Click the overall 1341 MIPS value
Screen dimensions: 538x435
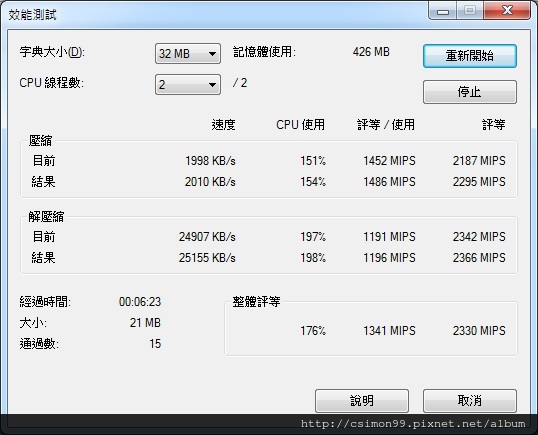389,331
